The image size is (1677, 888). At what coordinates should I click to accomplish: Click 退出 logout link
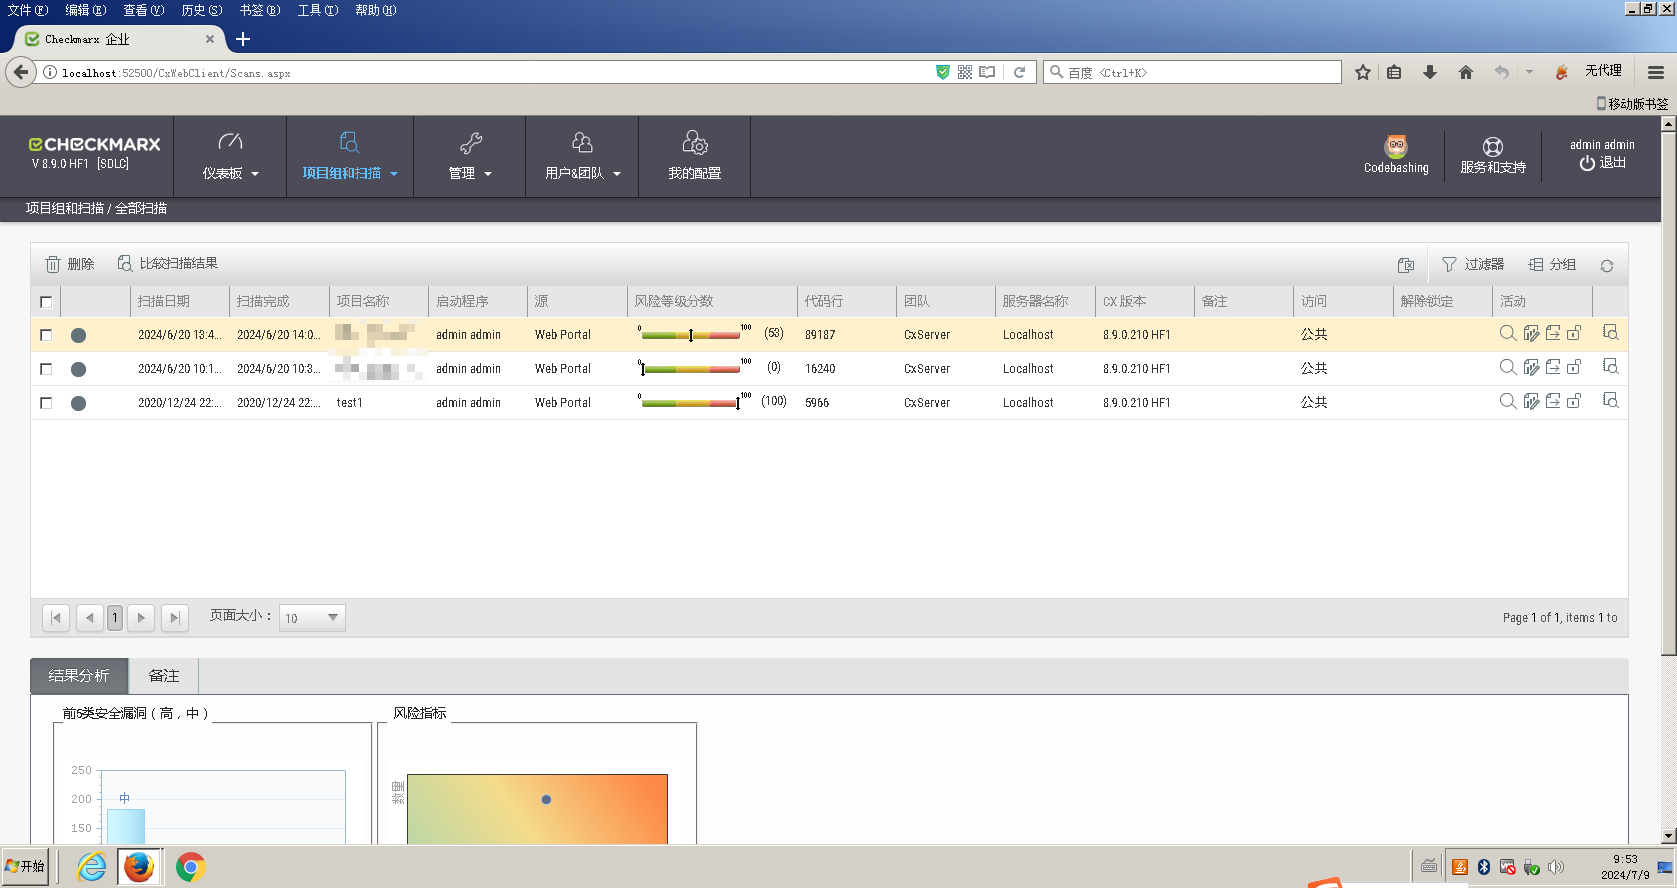tap(1603, 163)
